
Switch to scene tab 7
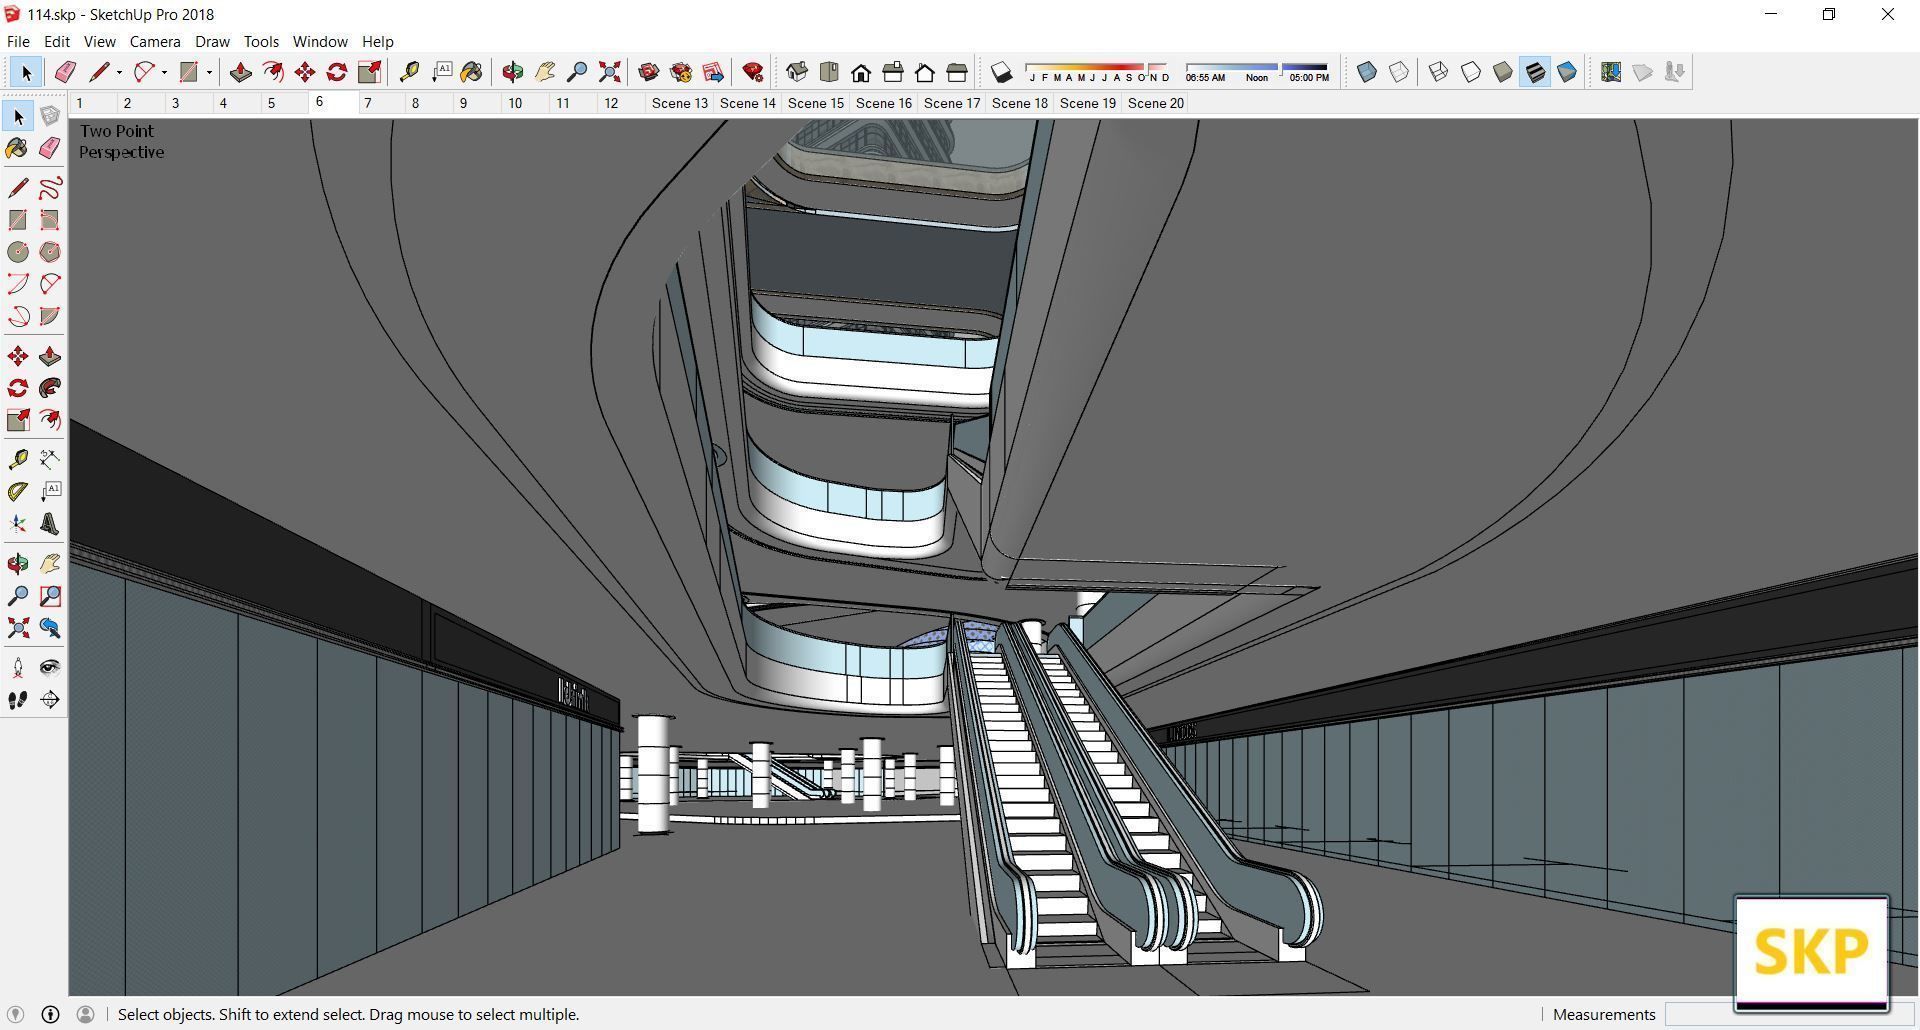click(381, 103)
